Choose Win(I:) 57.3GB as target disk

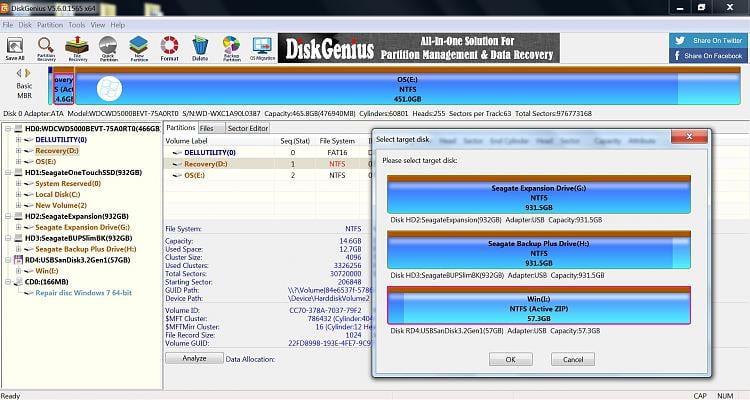pos(539,305)
